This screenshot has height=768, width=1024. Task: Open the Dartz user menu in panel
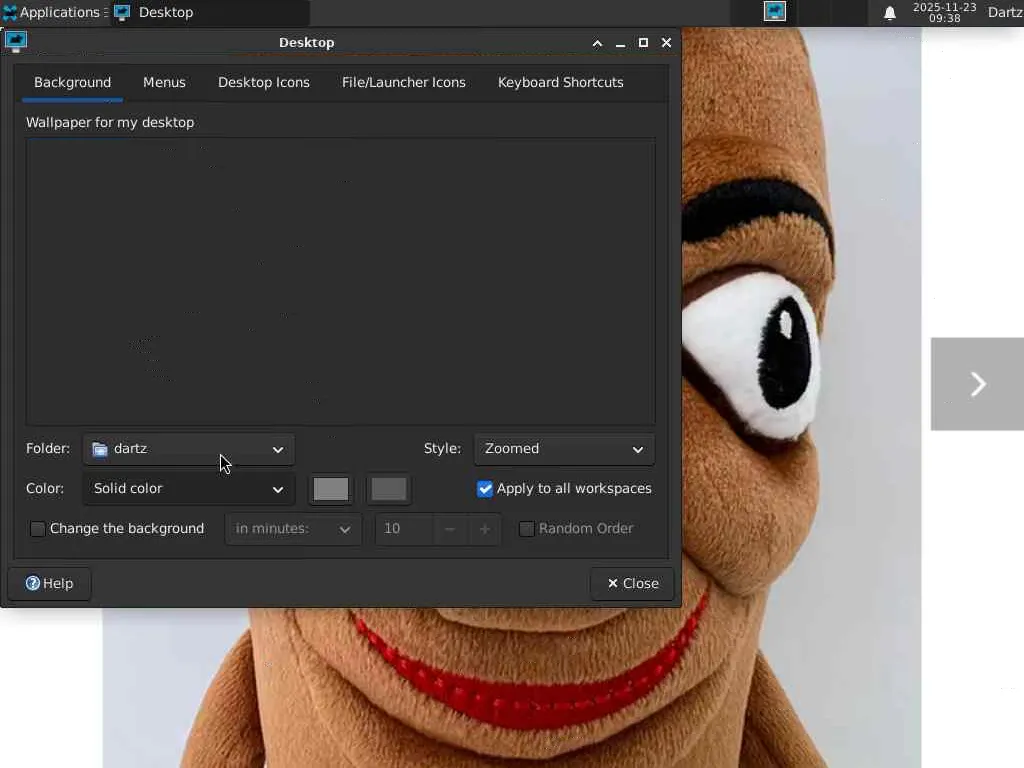coord(1005,12)
